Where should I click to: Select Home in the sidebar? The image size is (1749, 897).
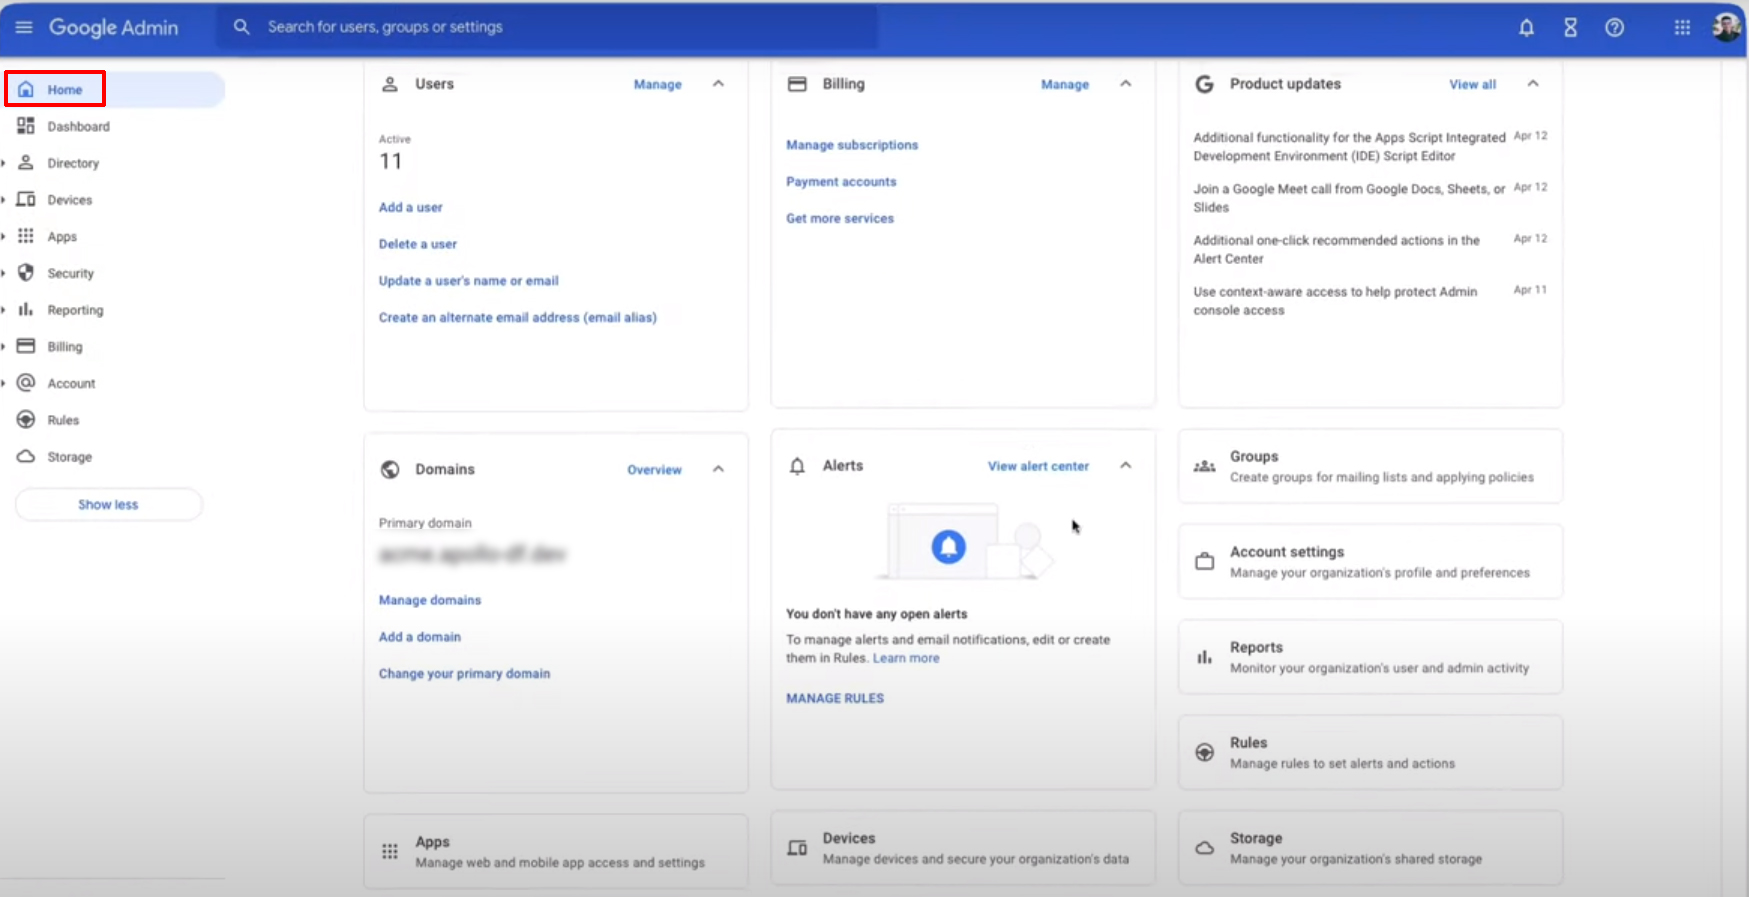(x=115, y=89)
